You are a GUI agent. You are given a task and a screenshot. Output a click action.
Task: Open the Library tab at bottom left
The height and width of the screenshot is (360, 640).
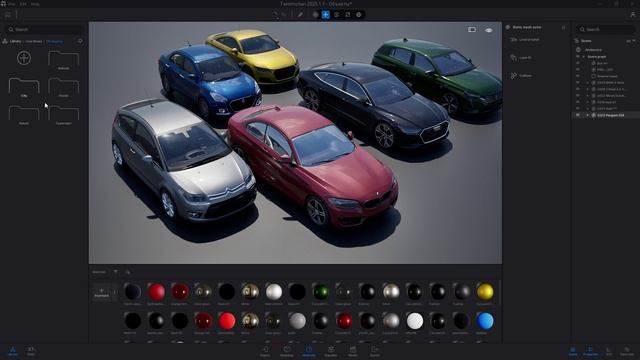pos(13,351)
